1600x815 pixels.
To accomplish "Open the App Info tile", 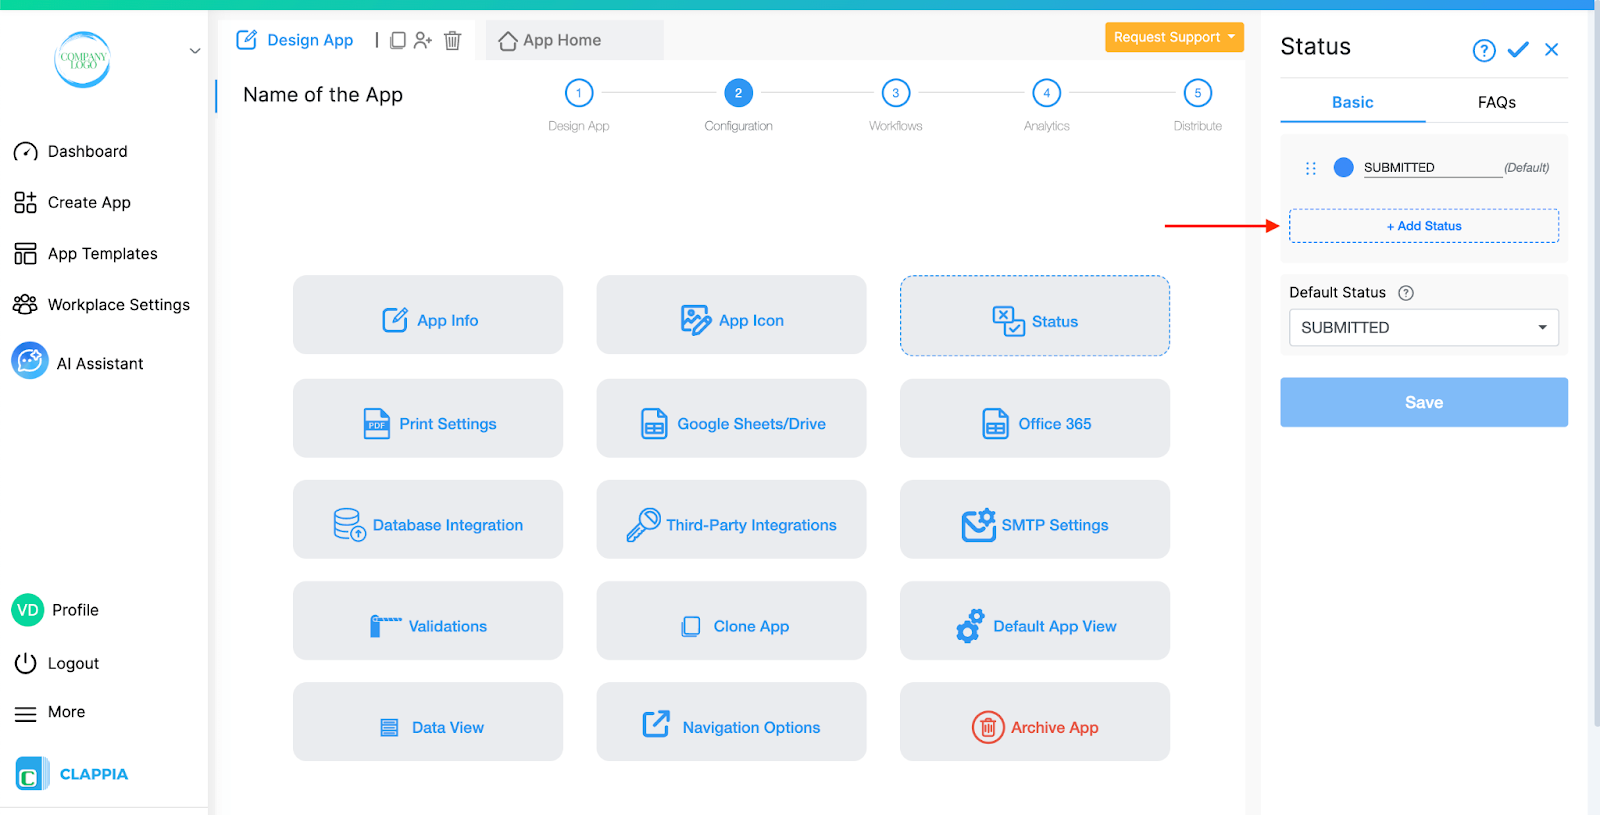I will point(428,315).
